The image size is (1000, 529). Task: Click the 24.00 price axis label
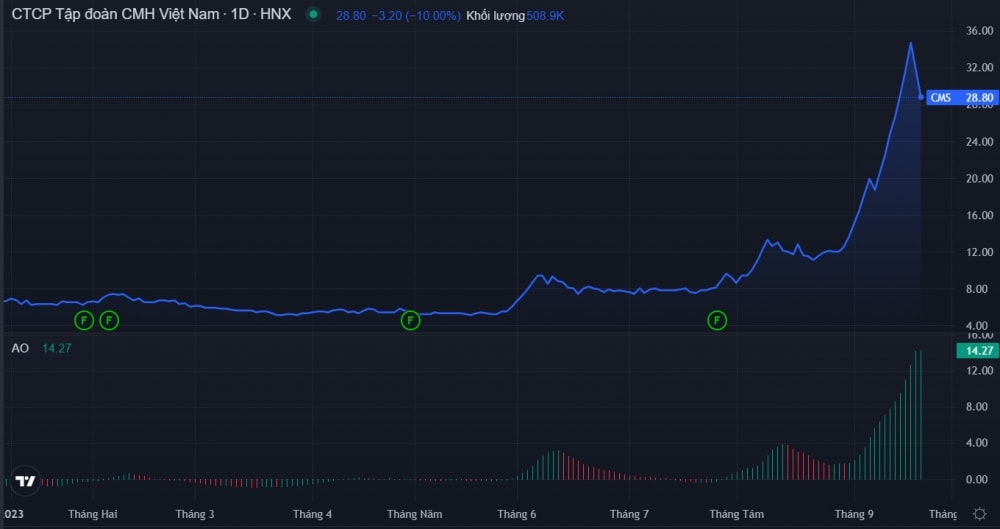point(979,142)
